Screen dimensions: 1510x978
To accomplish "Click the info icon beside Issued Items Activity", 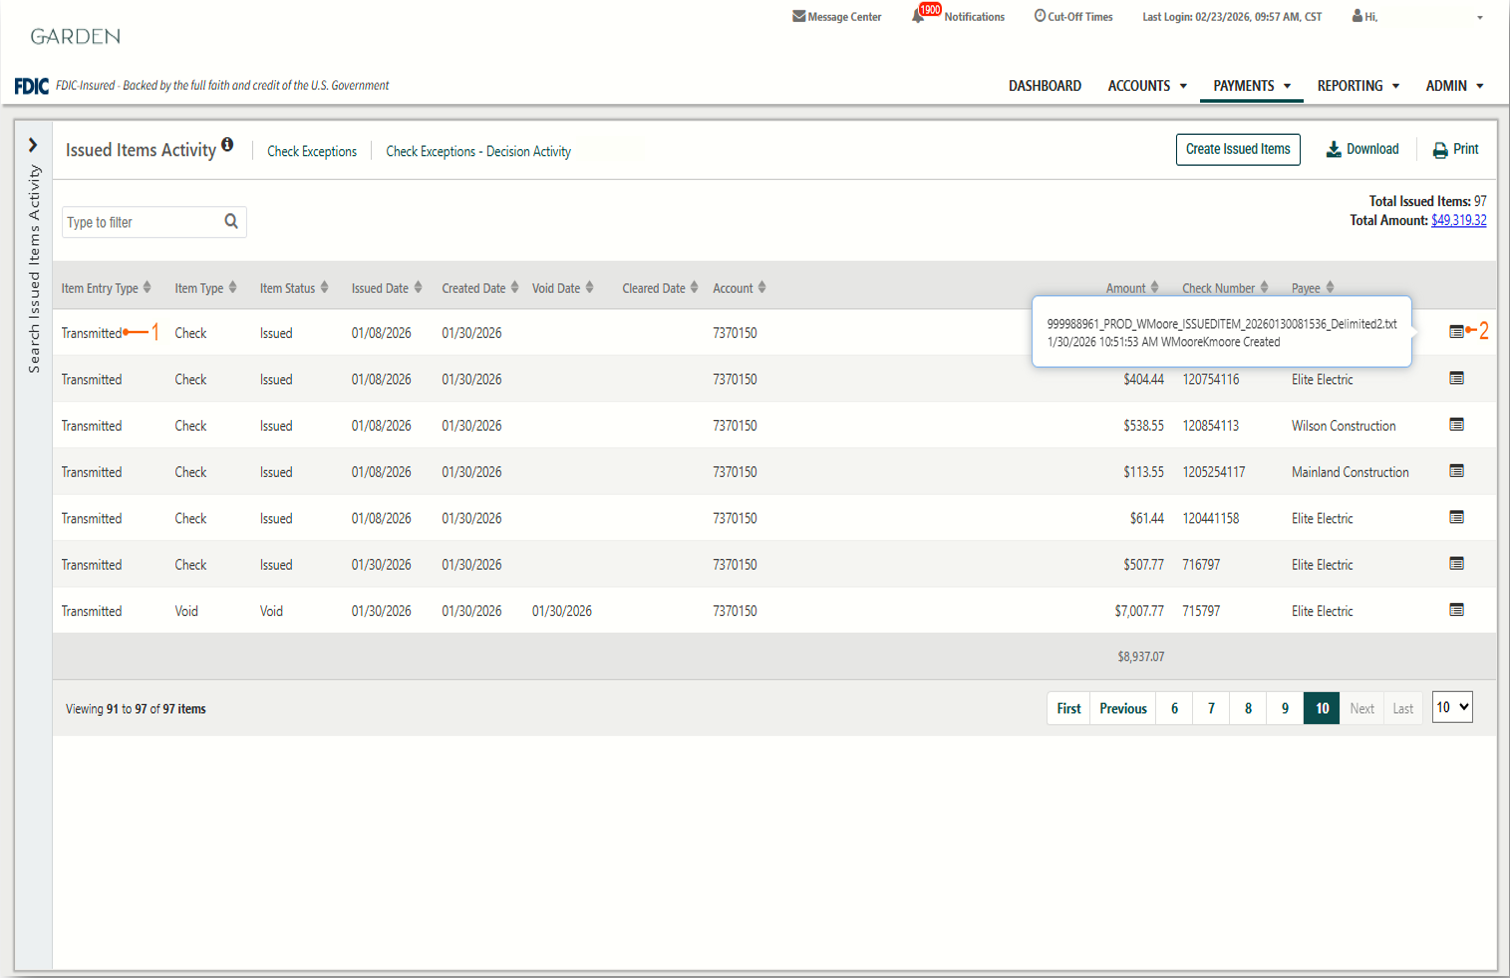I will point(228,145).
